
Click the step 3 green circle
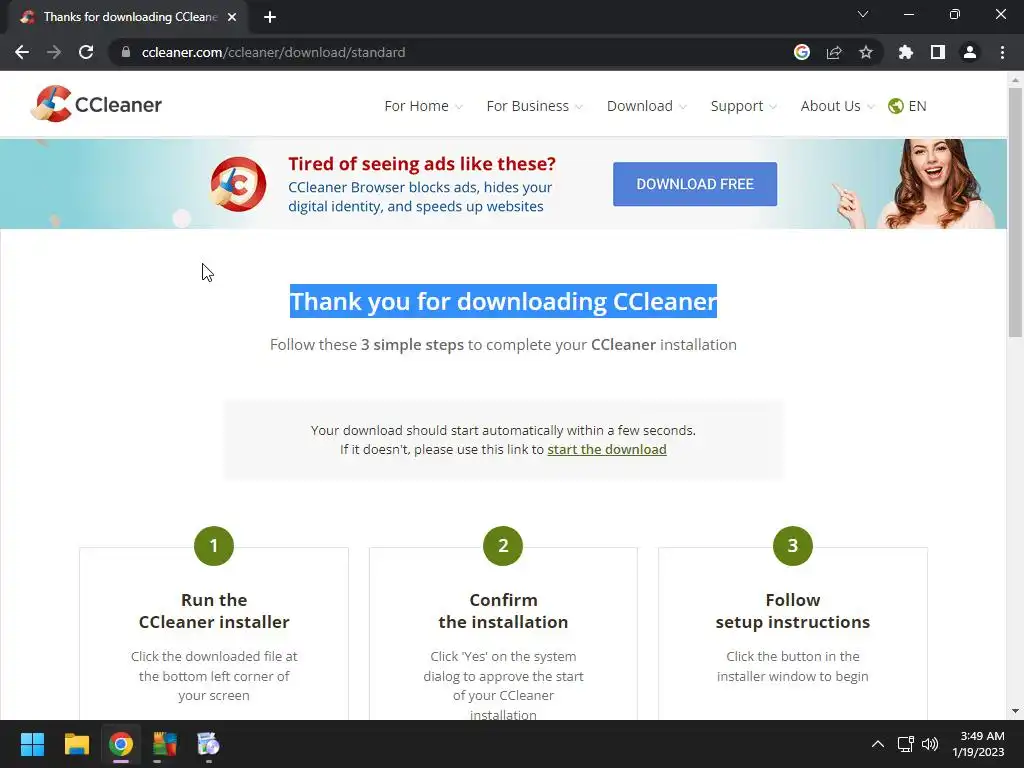coord(792,546)
